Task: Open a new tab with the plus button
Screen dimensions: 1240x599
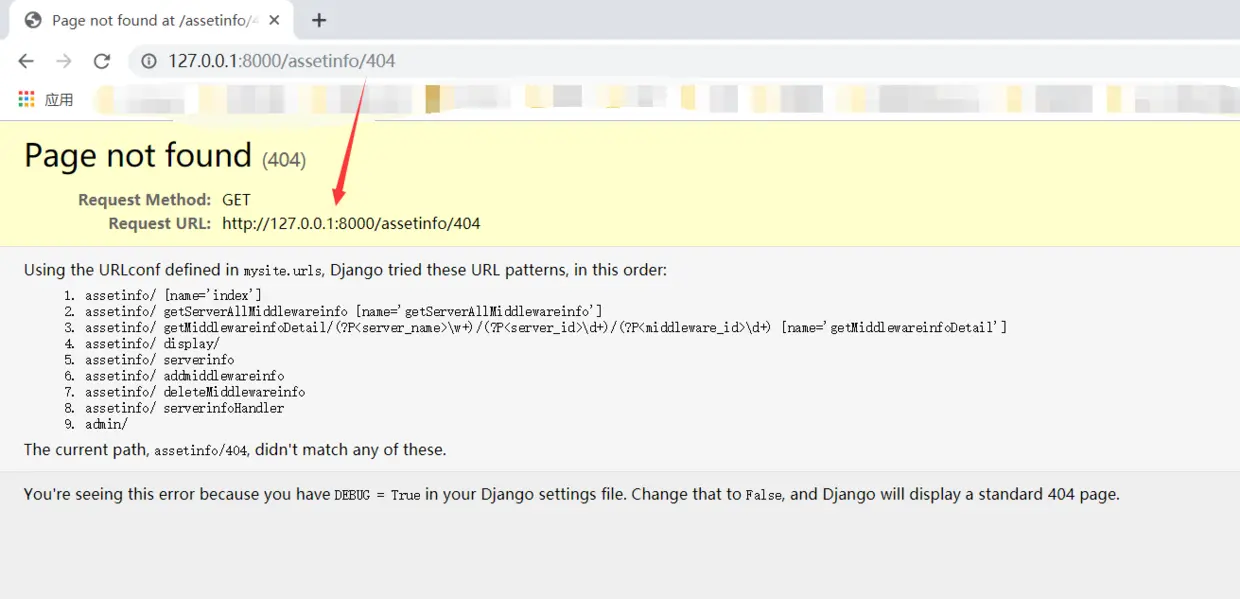Action: tap(319, 20)
